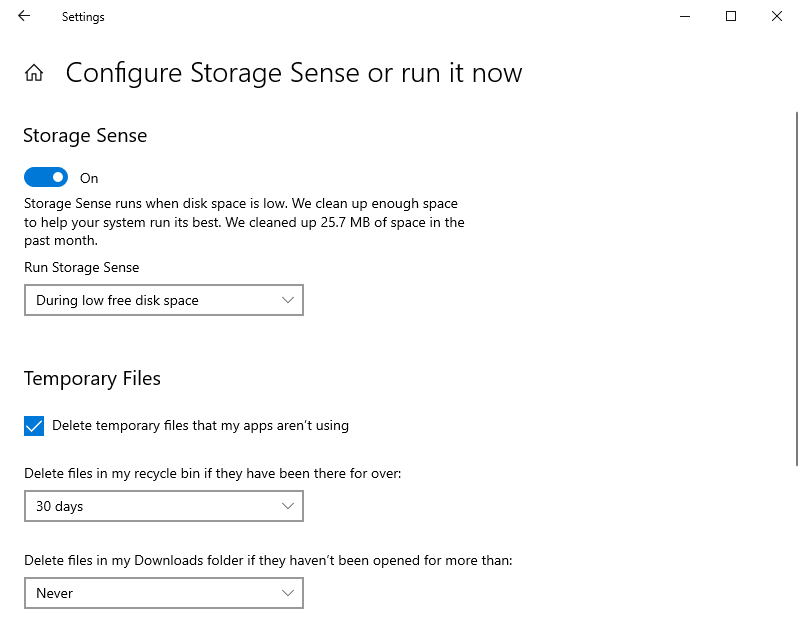Click the chevron arrow beside 30 days
Screen dimensions: 800x632
click(288, 506)
